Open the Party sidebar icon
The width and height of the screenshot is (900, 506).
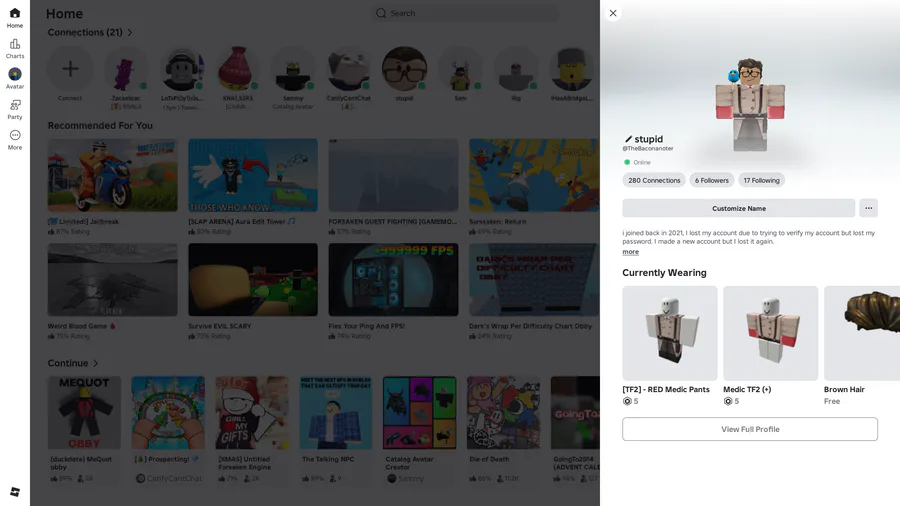[15, 109]
